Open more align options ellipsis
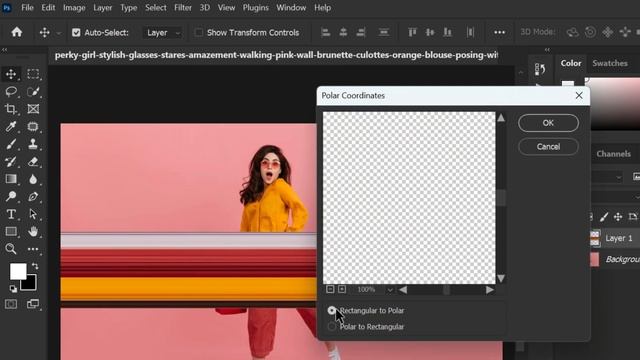 click(x=500, y=32)
